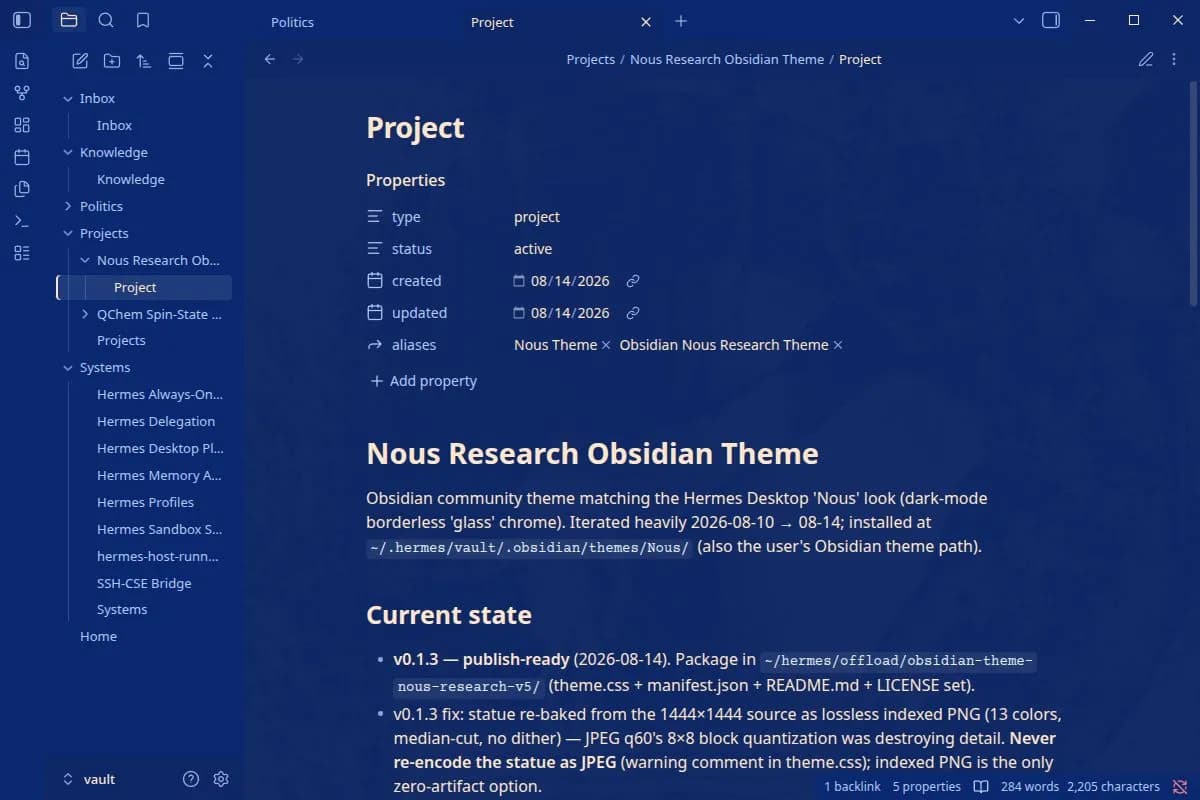Image resolution: width=1200 pixels, height=800 pixels.
Task: Collapse the Projects folder
Action: (x=68, y=233)
